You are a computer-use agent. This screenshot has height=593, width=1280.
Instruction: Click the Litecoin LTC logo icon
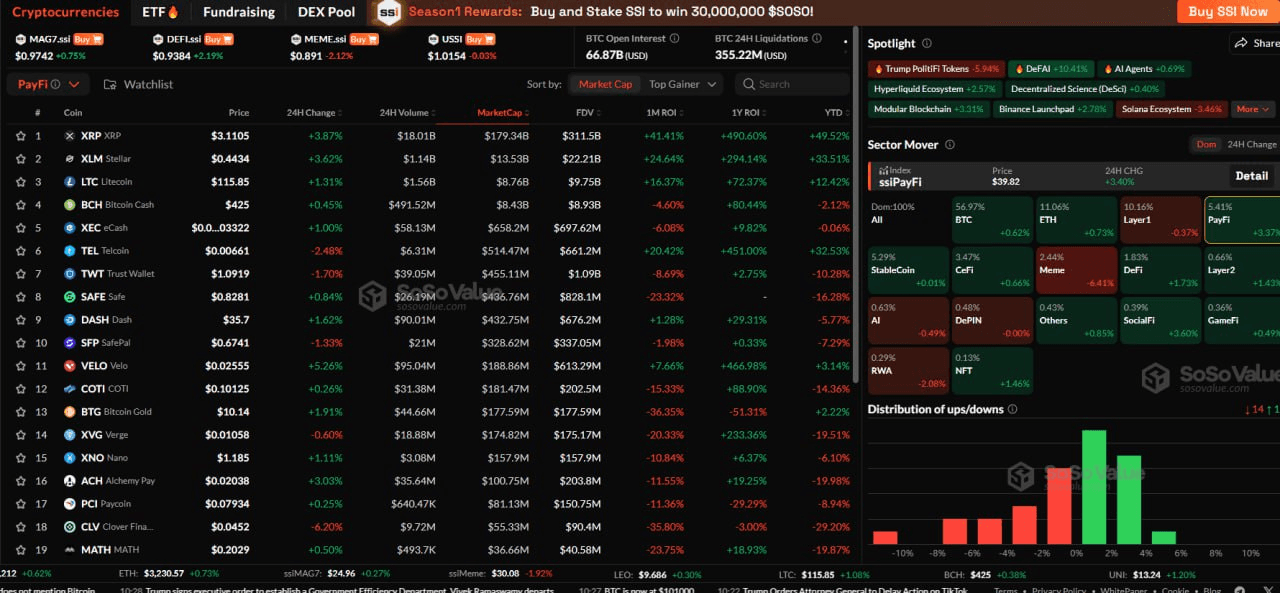click(70, 182)
